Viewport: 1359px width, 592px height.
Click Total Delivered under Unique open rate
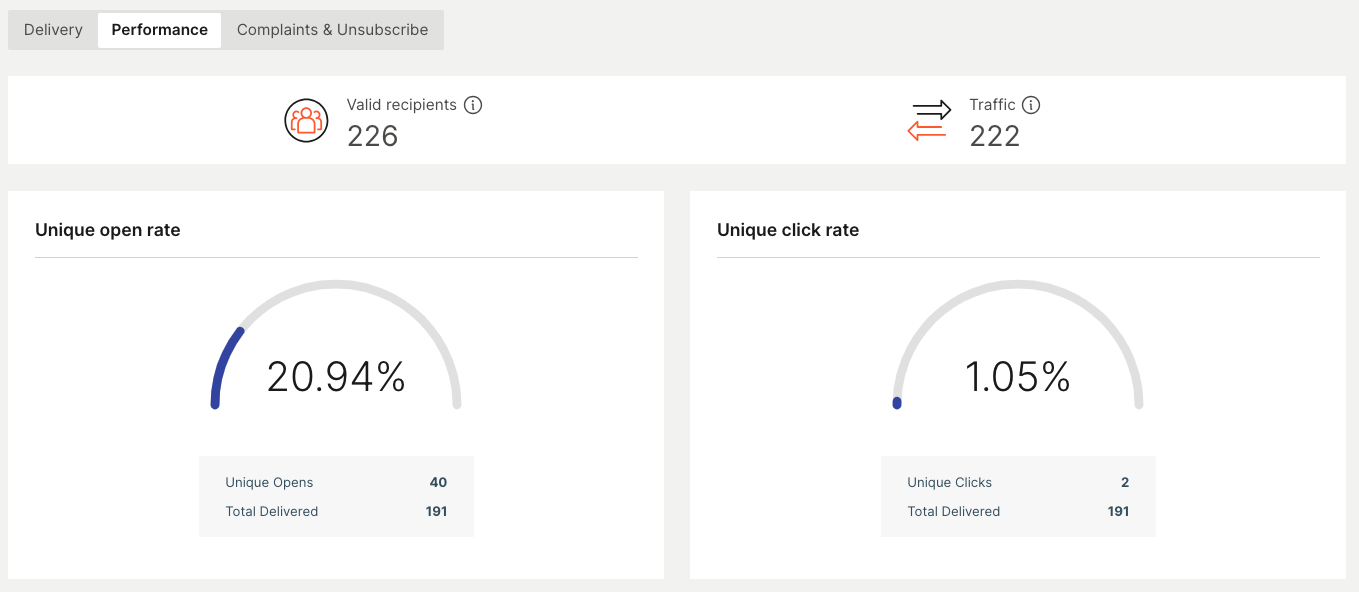click(x=271, y=512)
